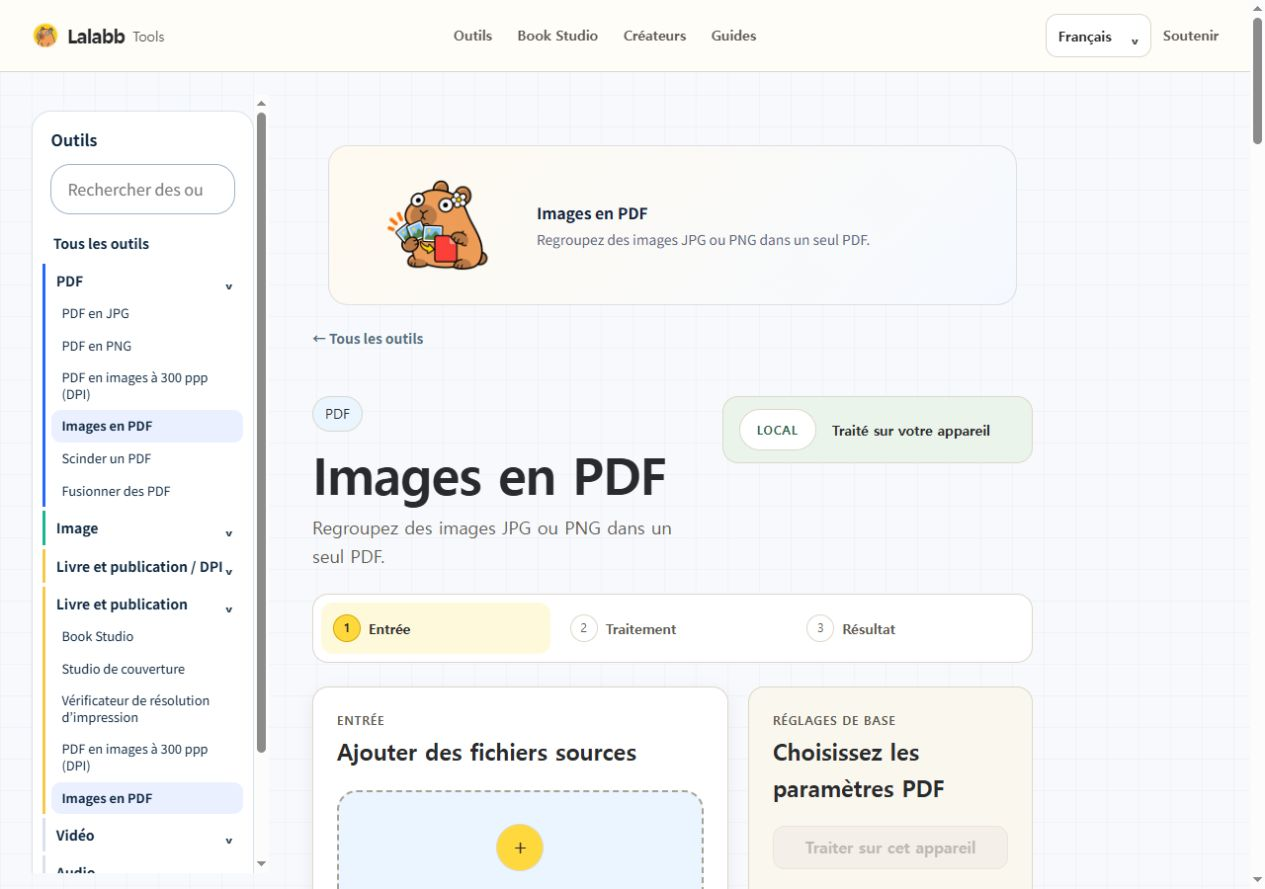
Task: Go to Créateurs in top navigation
Action: (x=654, y=36)
